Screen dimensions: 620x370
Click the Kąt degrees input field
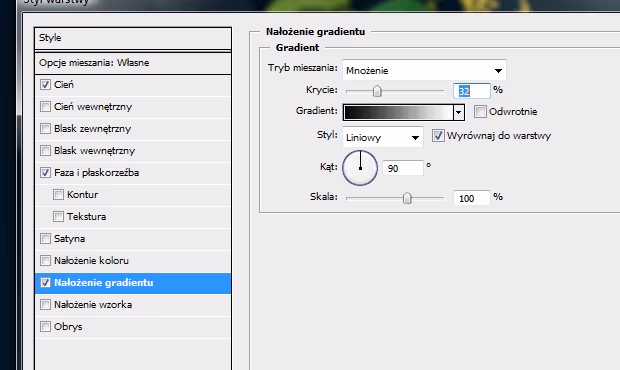tap(403, 168)
